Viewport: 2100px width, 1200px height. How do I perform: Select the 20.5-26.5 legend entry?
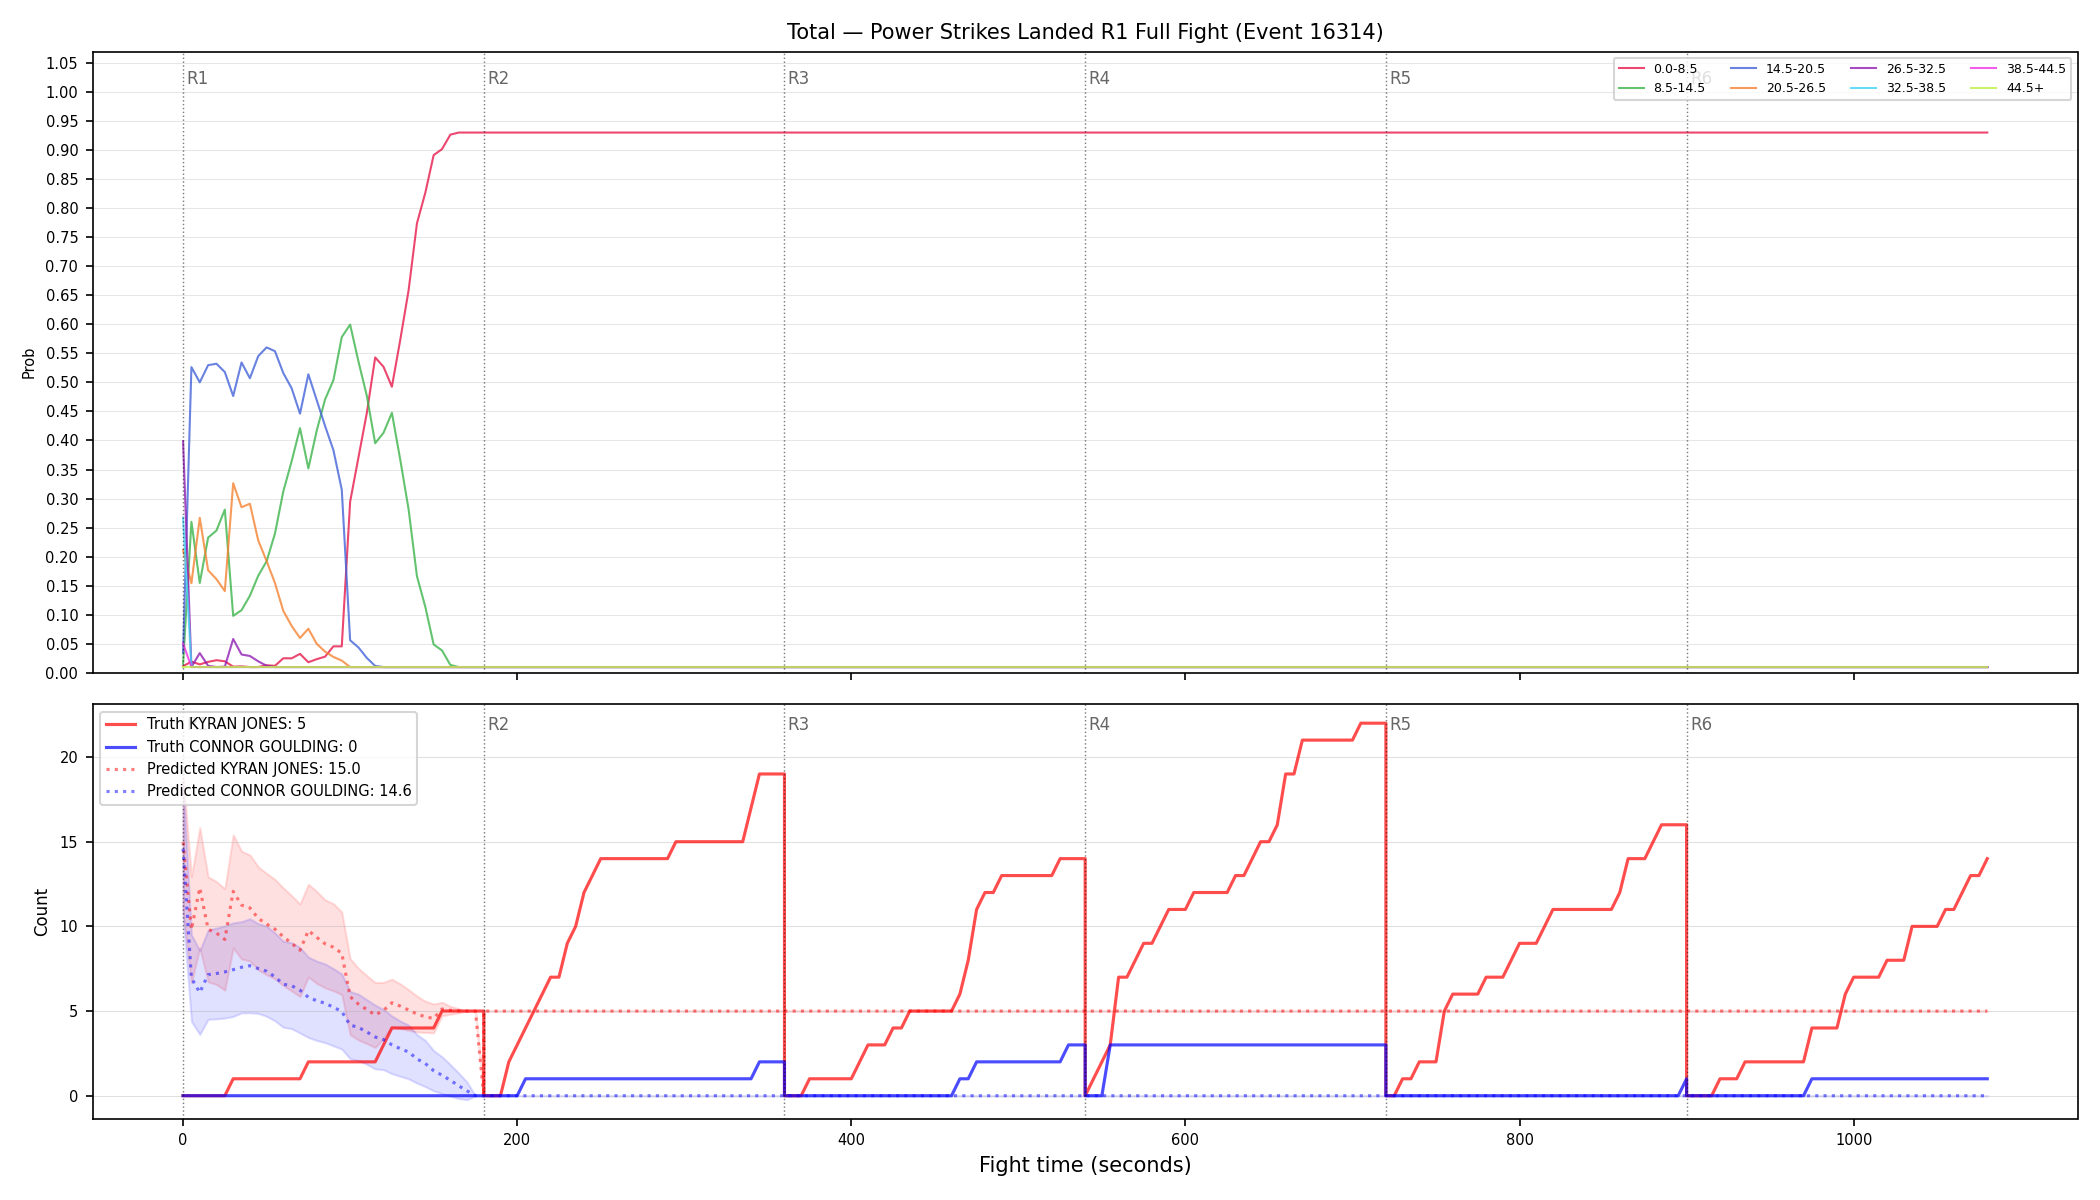(1778, 88)
